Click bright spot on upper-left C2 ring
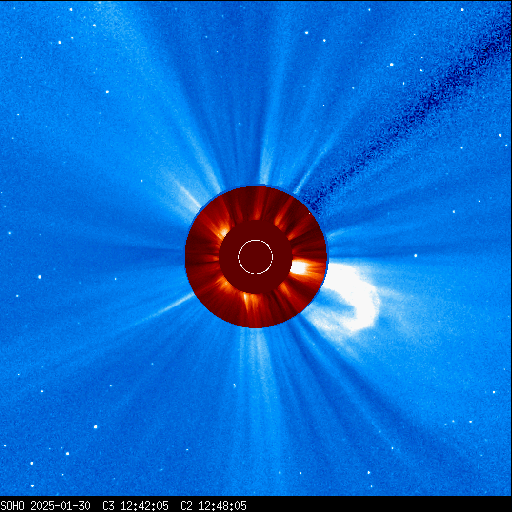Image resolution: width=512 pixels, height=512 pixels. 223,231
